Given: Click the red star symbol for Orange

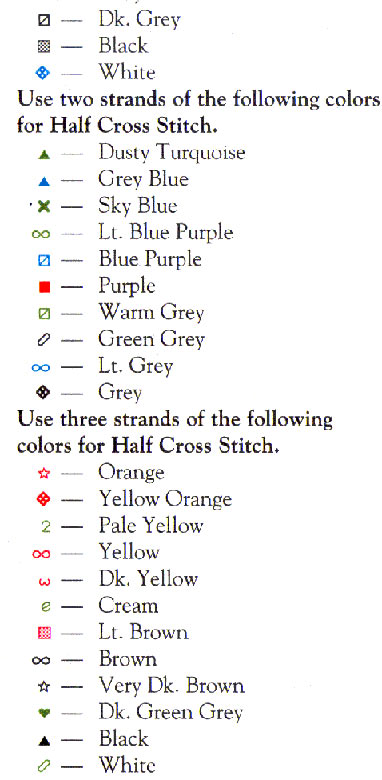Looking at the screenshot, I should (x=44, y=473).
